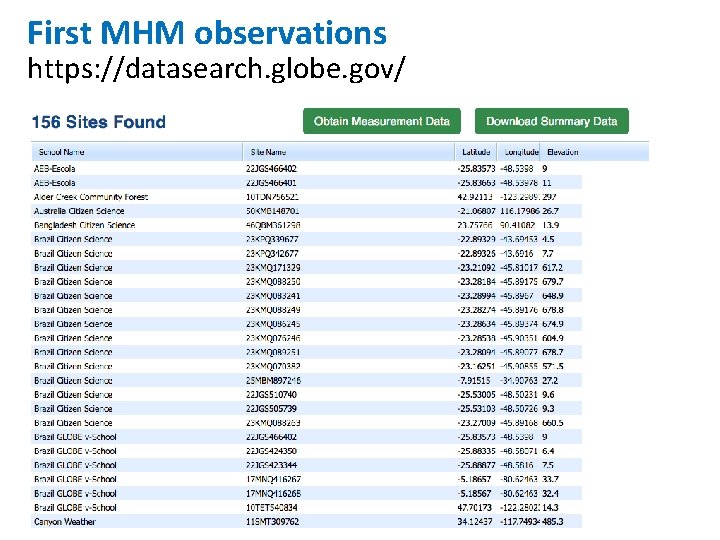Click site name 22JGS424350

point(271,451)
